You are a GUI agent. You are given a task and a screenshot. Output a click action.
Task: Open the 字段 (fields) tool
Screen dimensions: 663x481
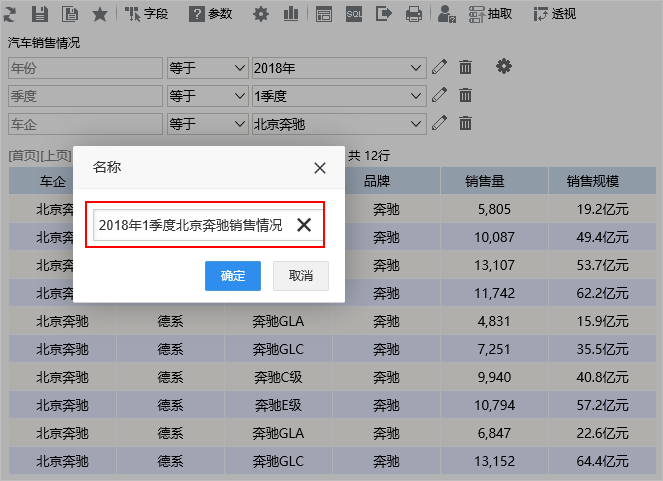click(x=147, y=14)
